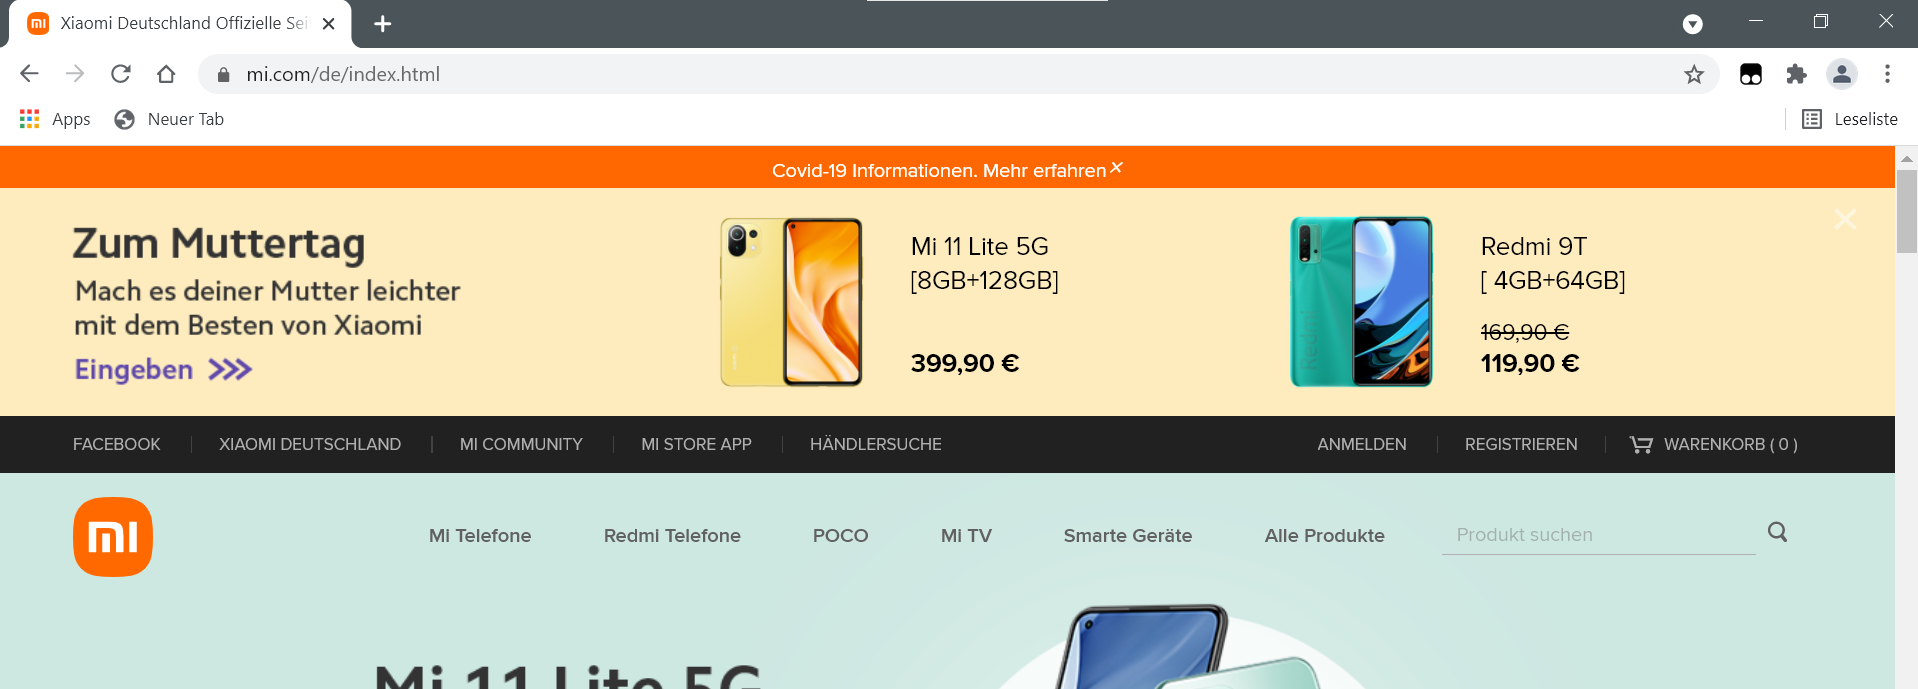Open the Chrome three-dot menu
Screen dimensions: 1918x689
pyautogui.click(x=1887, y=74)
